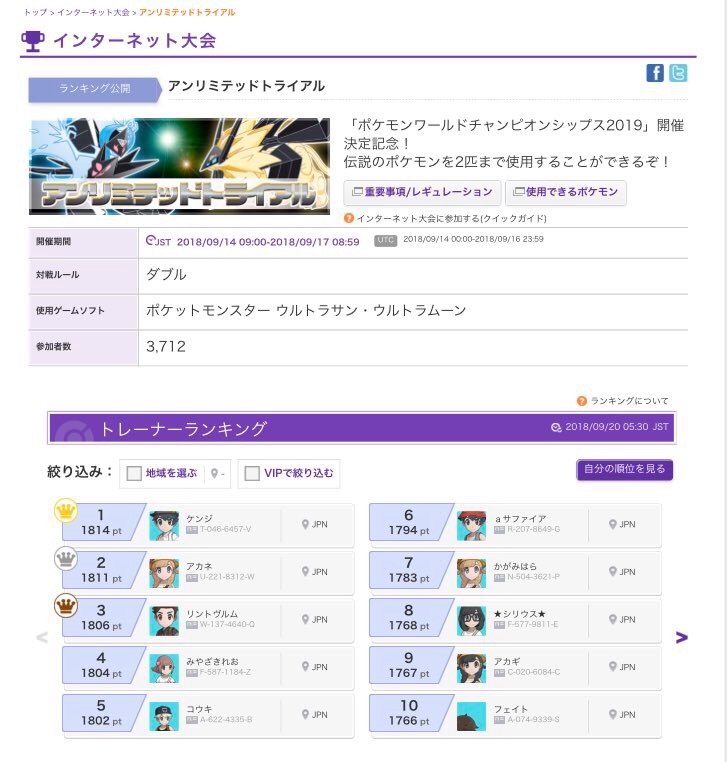The width and height of the screenshot is (727, 762).
Task: Click the 1794 pt score
Action: click(x=409, y=530)
